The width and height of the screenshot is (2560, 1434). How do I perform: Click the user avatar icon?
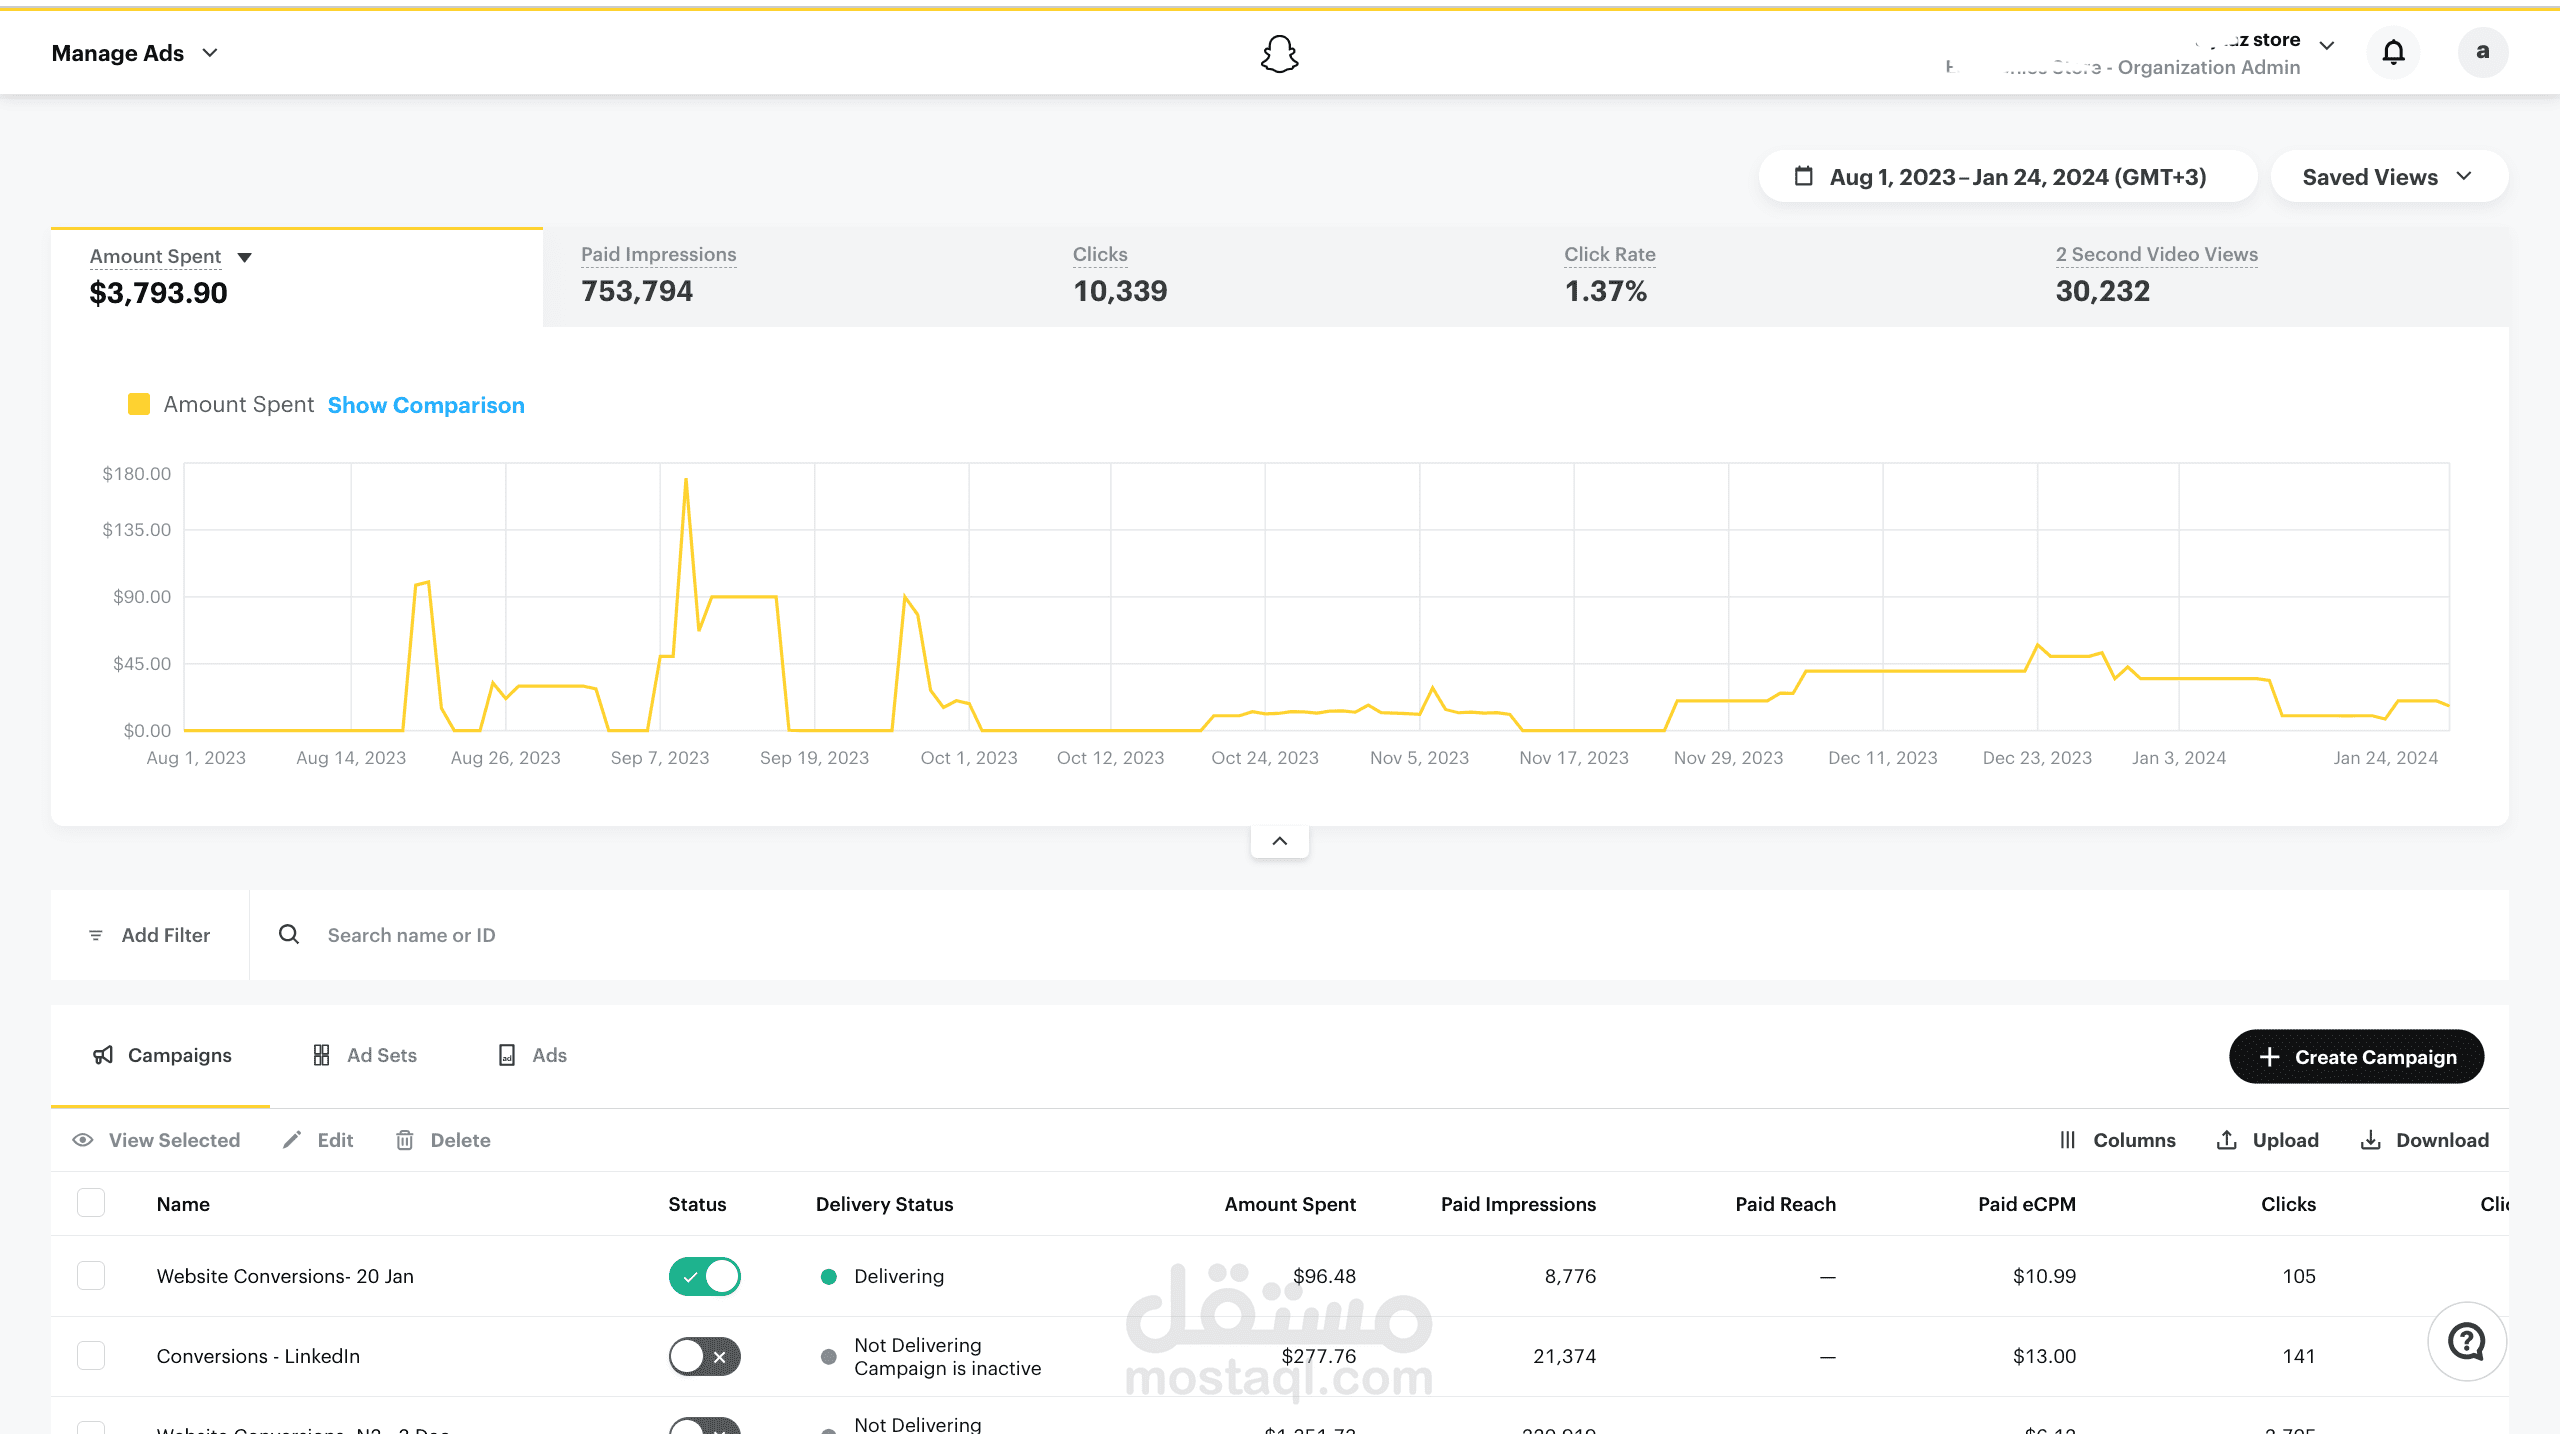tap(2482, 52)
